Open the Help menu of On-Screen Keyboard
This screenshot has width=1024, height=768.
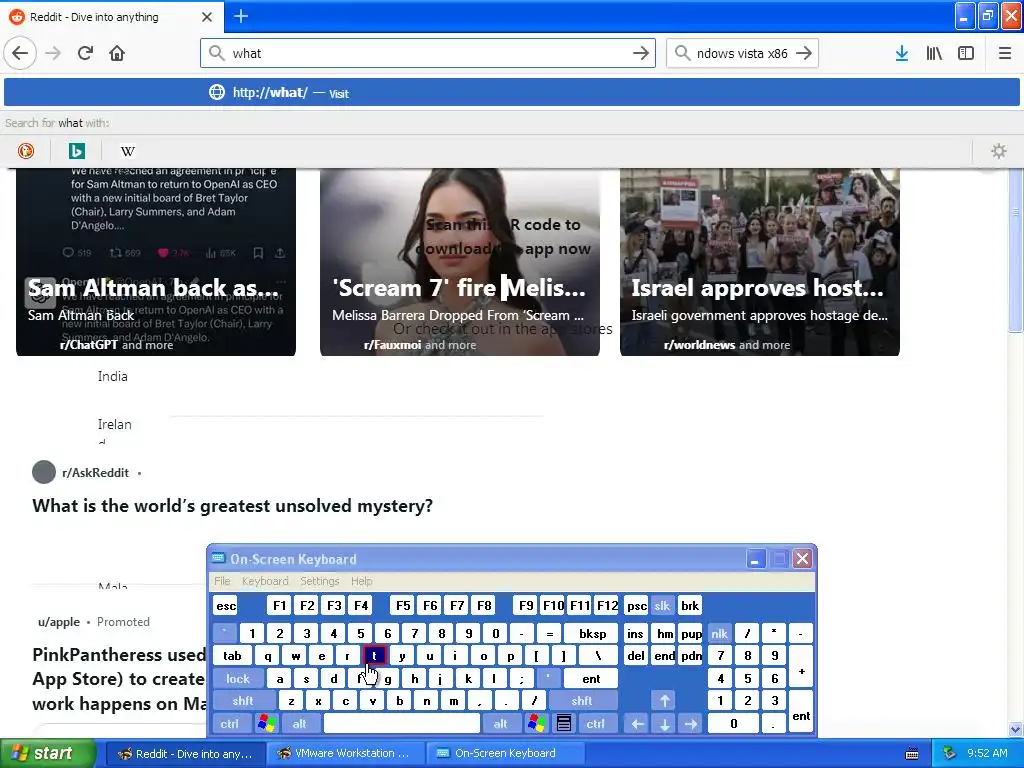click(x=361, y=581)
